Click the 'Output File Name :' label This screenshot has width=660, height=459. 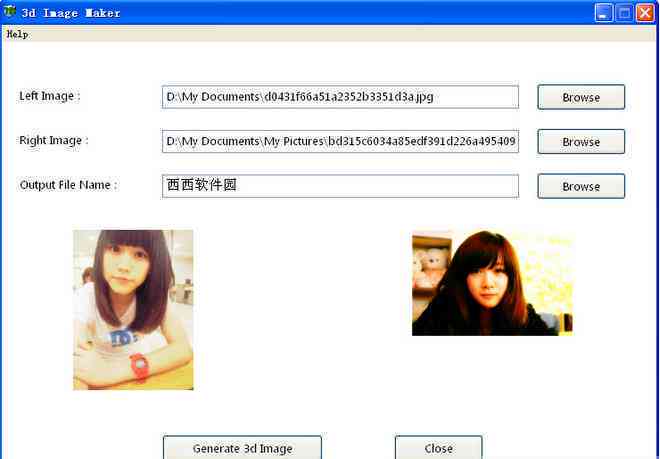[x=68, y=185]
